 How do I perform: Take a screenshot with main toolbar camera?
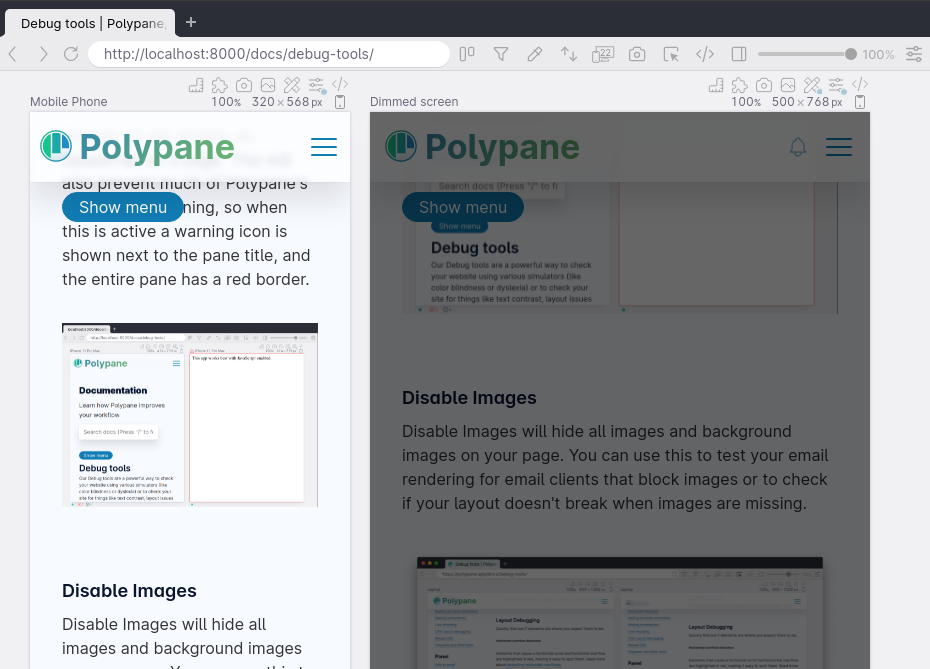pos(637,54)
